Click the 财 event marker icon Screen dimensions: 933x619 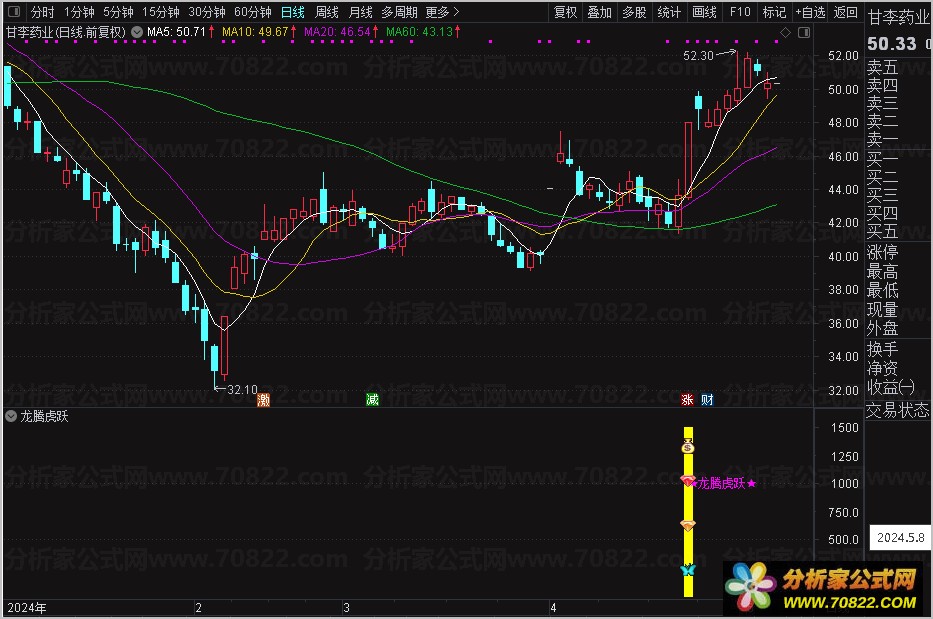coord(707,399)
